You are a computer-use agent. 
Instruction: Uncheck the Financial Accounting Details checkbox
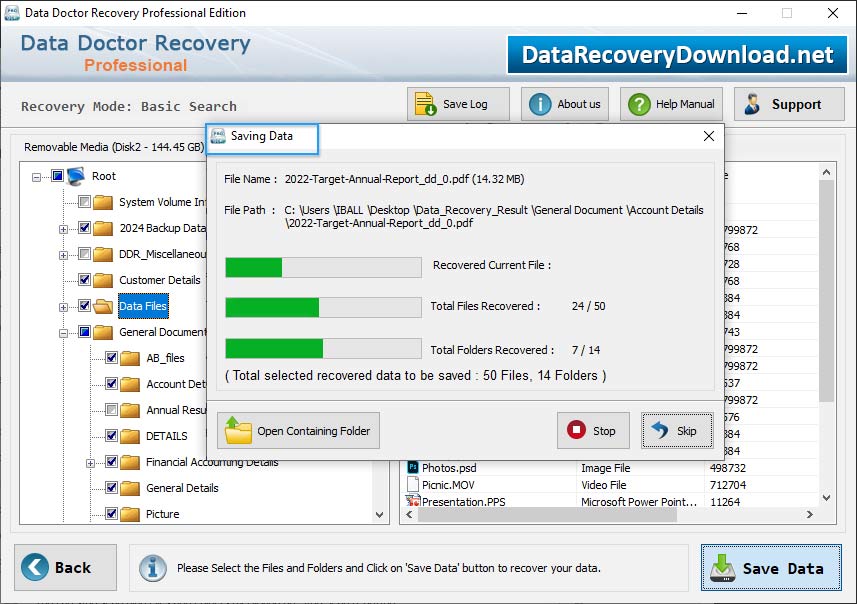111,462
